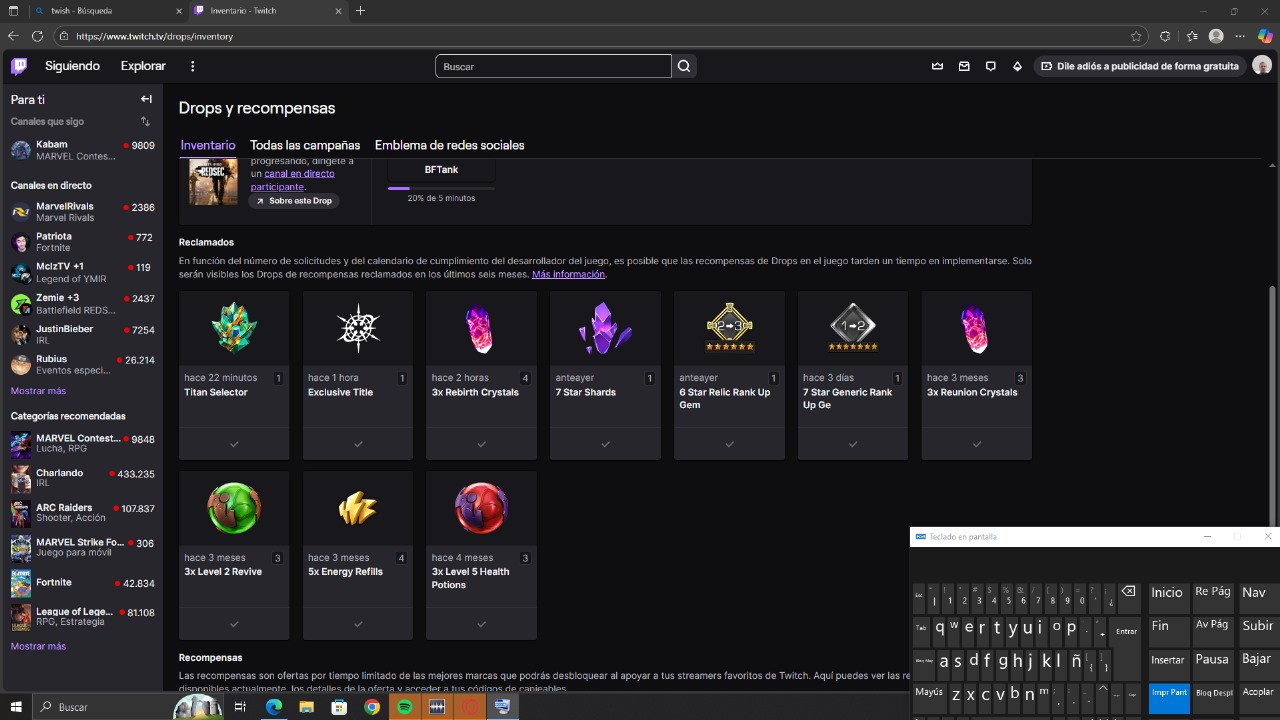Screen dimensions: 1280x720
Task: Click the browser address bar
Action: point(600,36)
